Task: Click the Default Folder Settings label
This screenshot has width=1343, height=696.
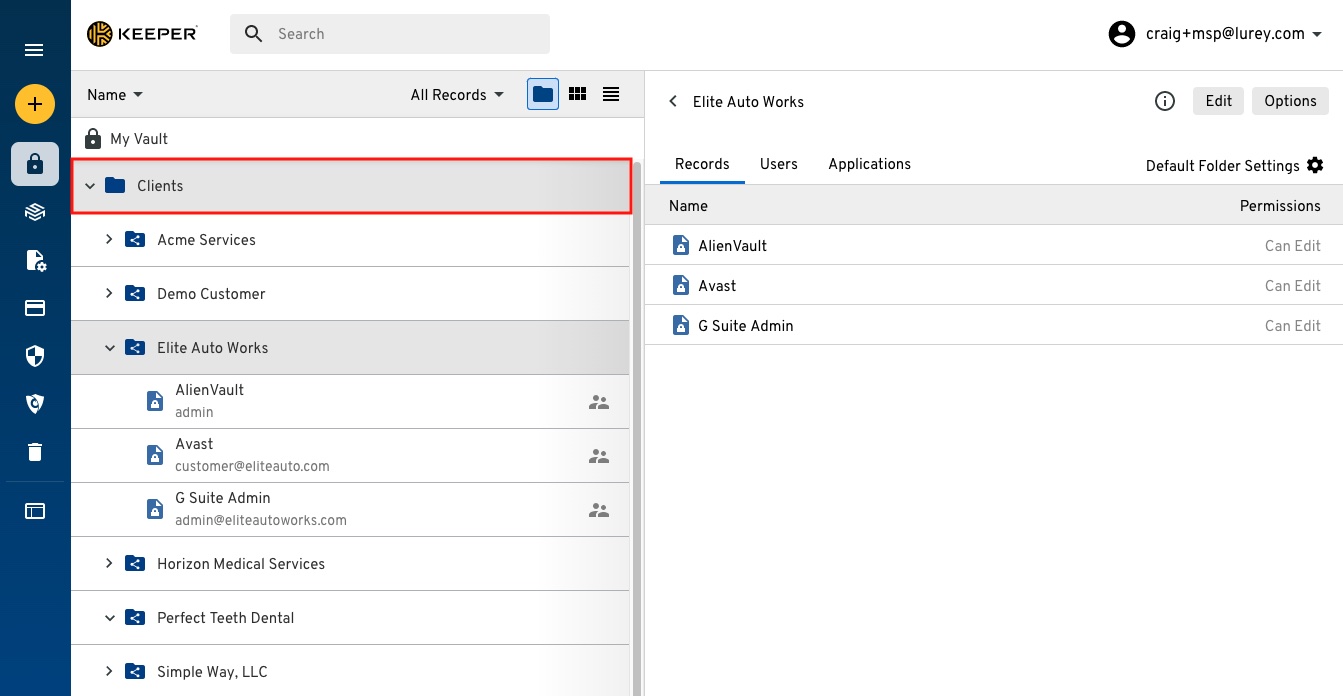Action: pyautogui.click(x=1223, y=166)
